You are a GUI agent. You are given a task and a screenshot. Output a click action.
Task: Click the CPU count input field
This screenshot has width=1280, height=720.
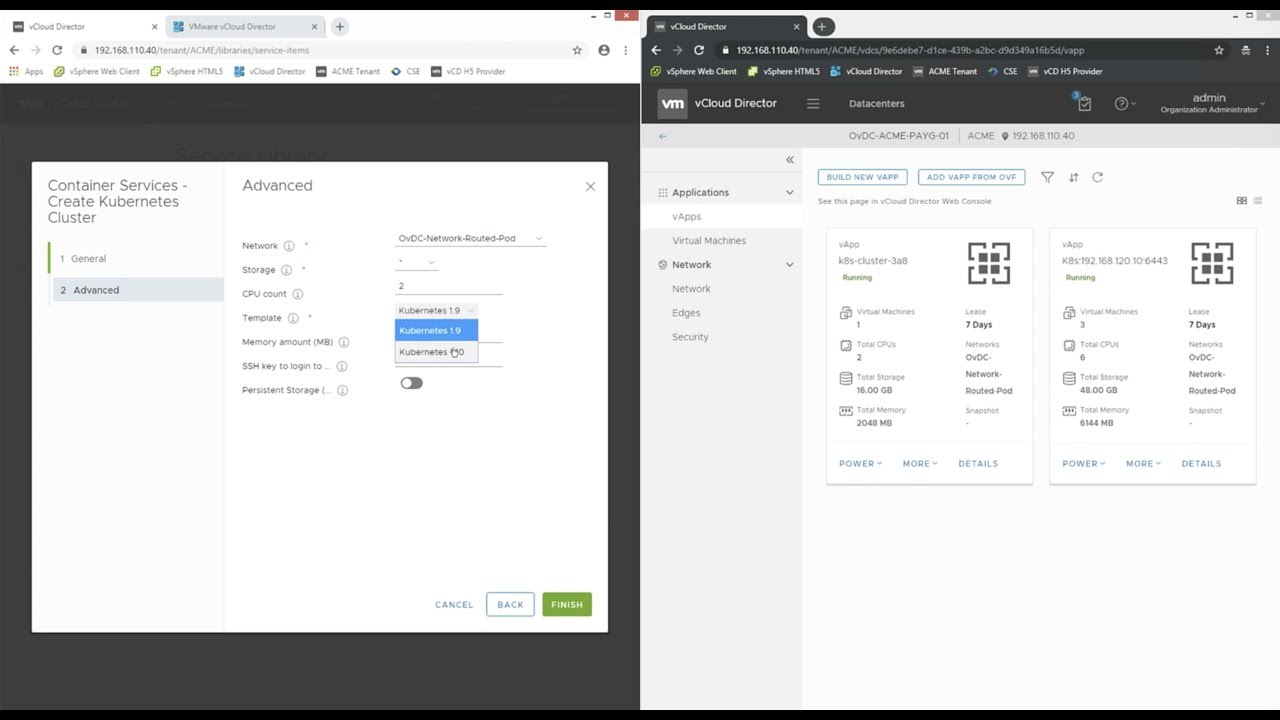click(448, 286)
